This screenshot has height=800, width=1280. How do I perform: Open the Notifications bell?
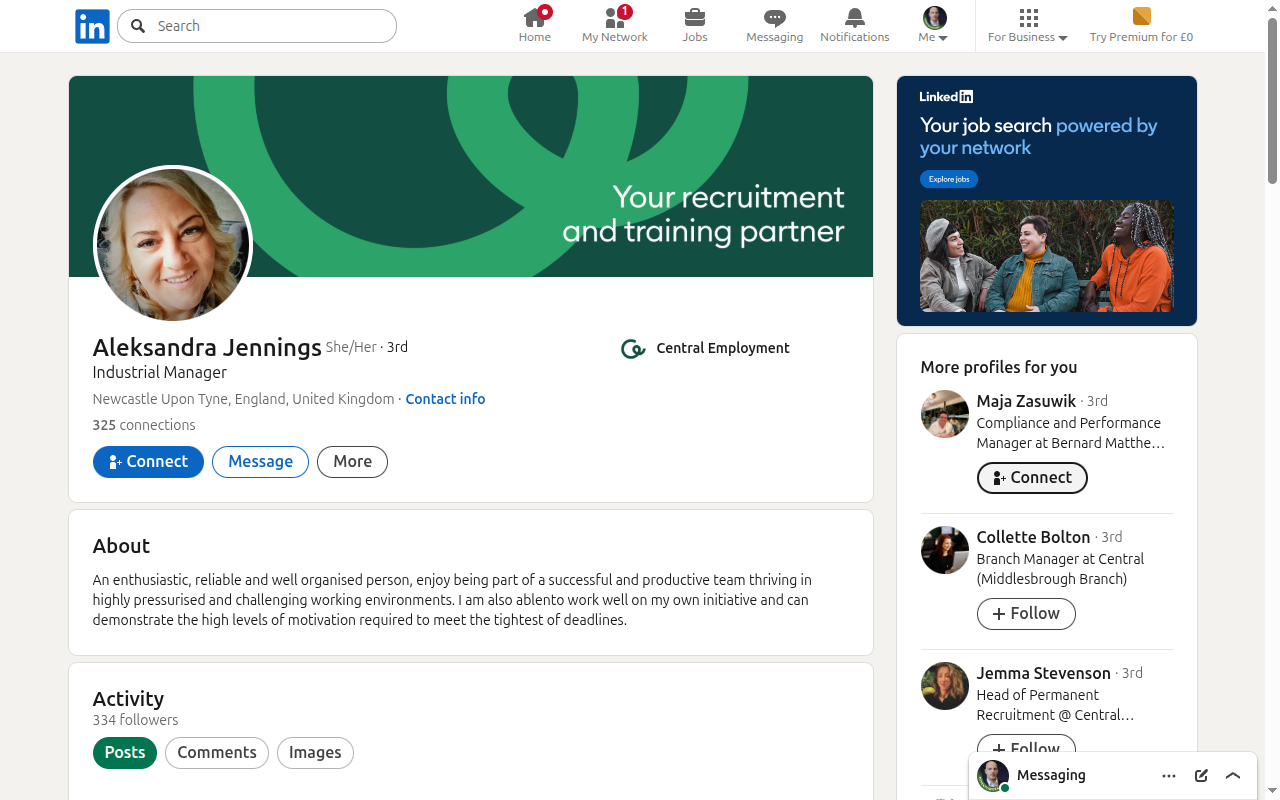855,26
